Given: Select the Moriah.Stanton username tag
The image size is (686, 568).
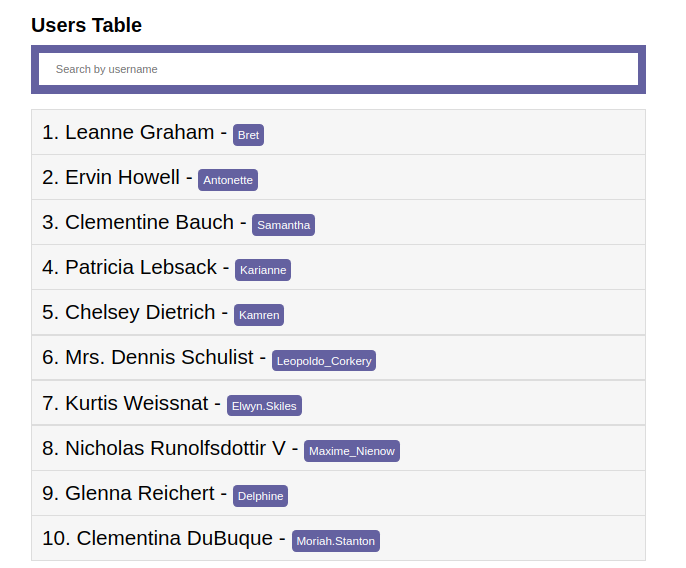Looking at the screenshot, I should pos(335,541).
